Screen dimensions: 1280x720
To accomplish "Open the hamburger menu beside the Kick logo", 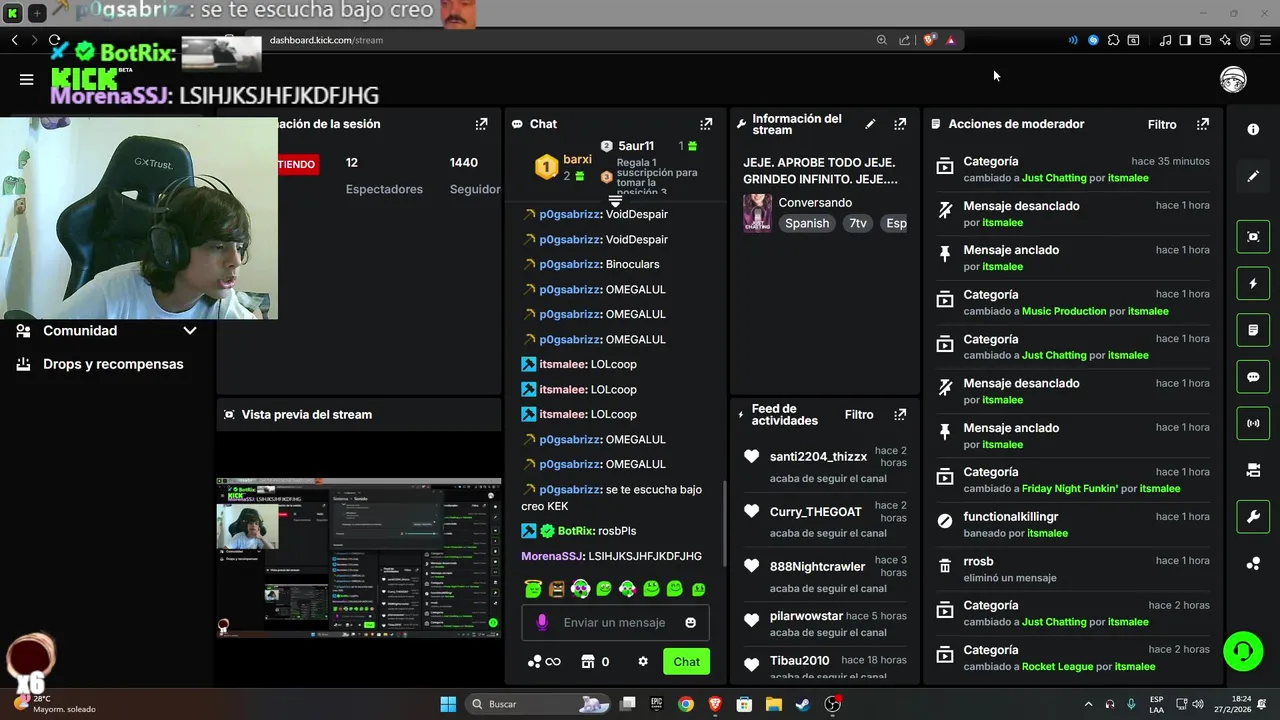I will tap(27, 80).
